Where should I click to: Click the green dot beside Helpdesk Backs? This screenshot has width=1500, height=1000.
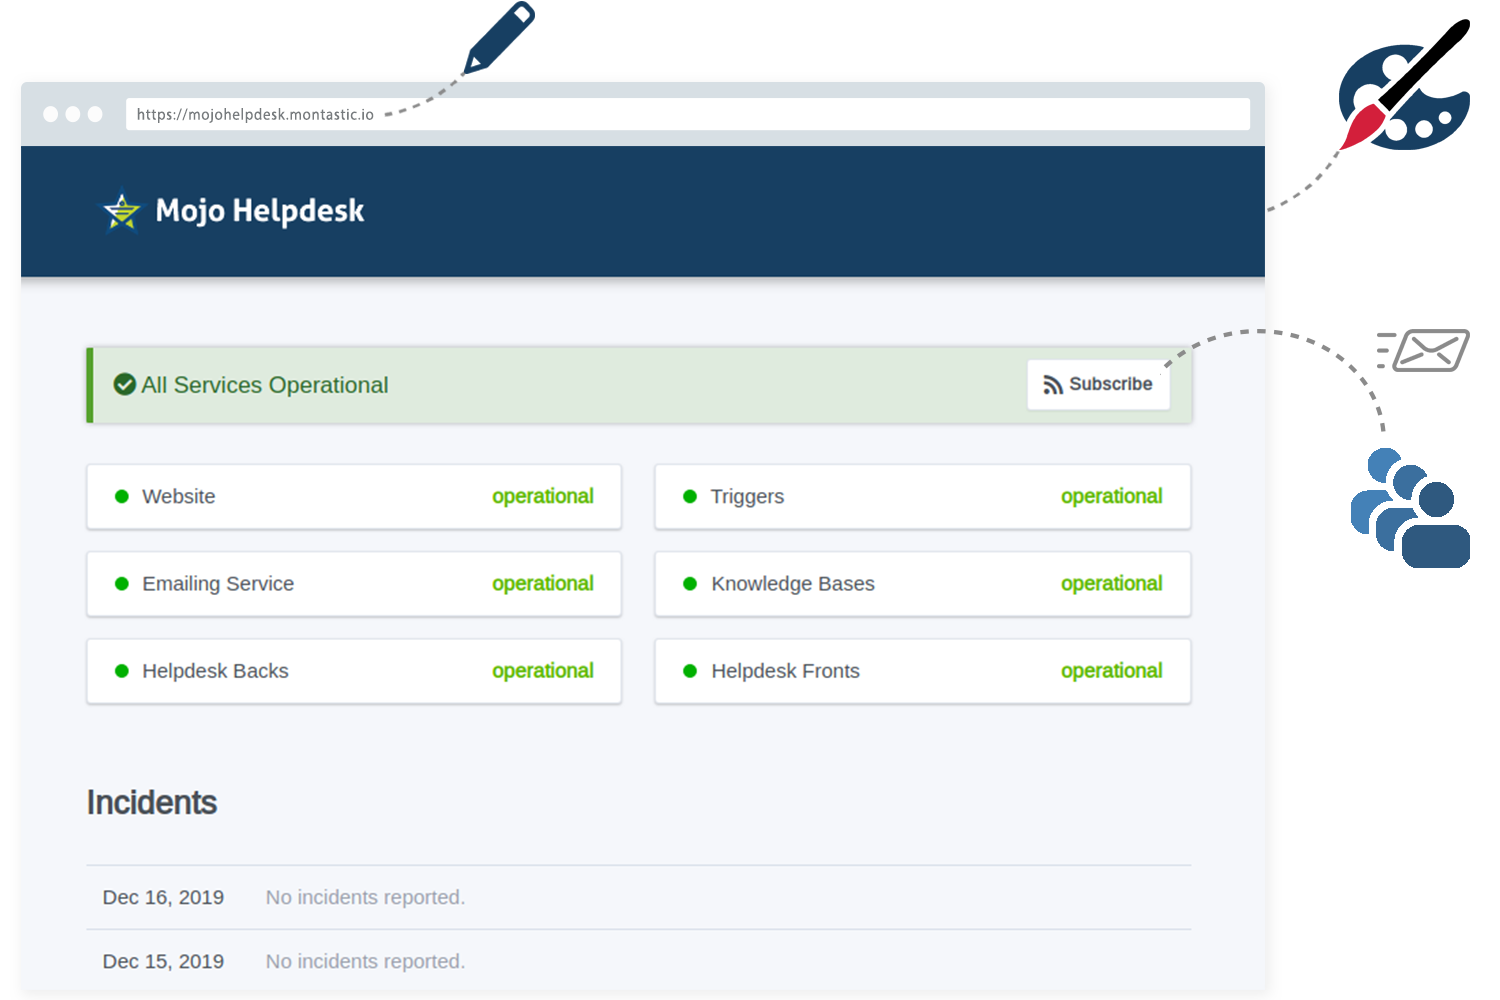point(122,671)
